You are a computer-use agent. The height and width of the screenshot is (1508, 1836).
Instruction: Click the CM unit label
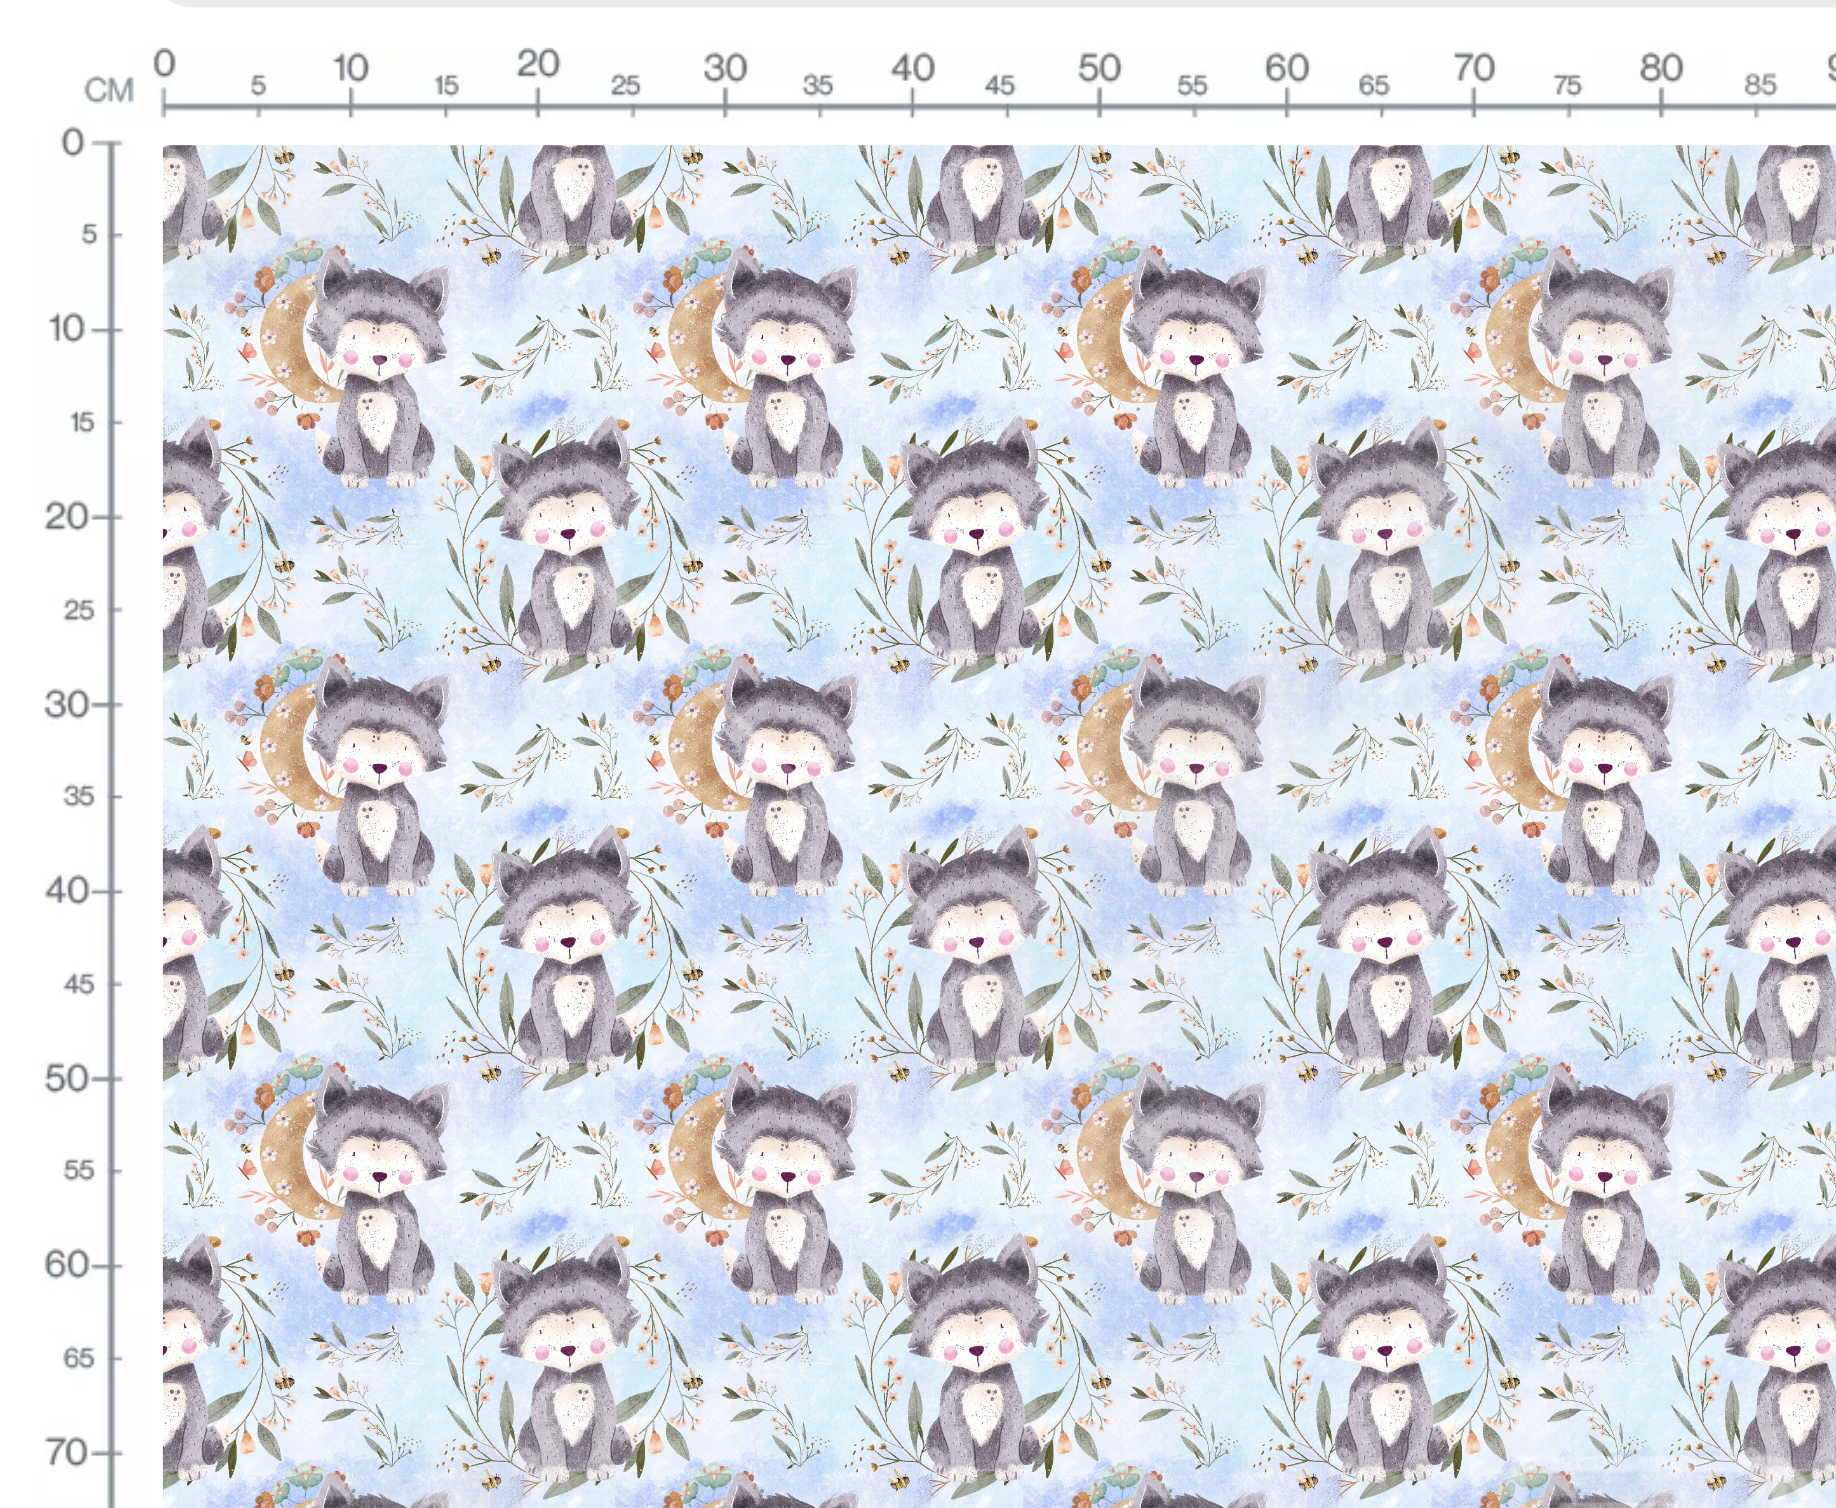tap(109, 91)
